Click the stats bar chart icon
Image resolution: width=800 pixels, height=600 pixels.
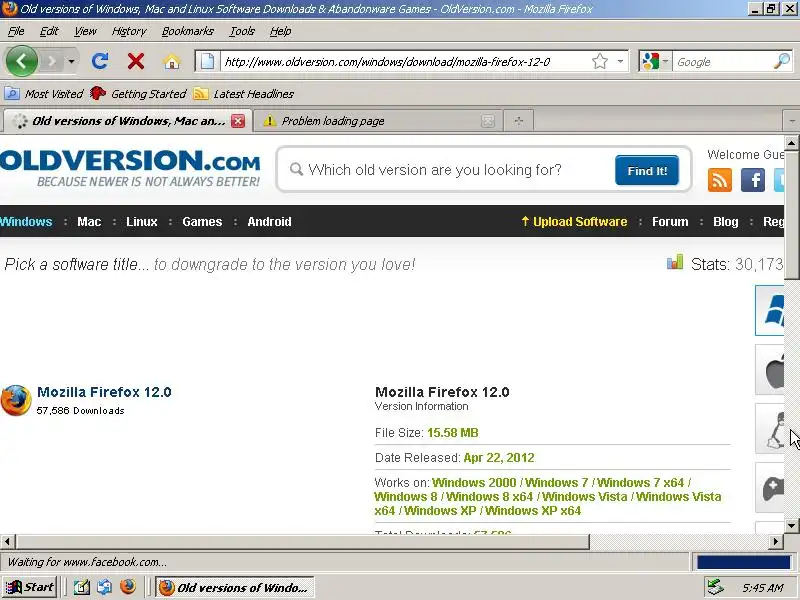674,262
